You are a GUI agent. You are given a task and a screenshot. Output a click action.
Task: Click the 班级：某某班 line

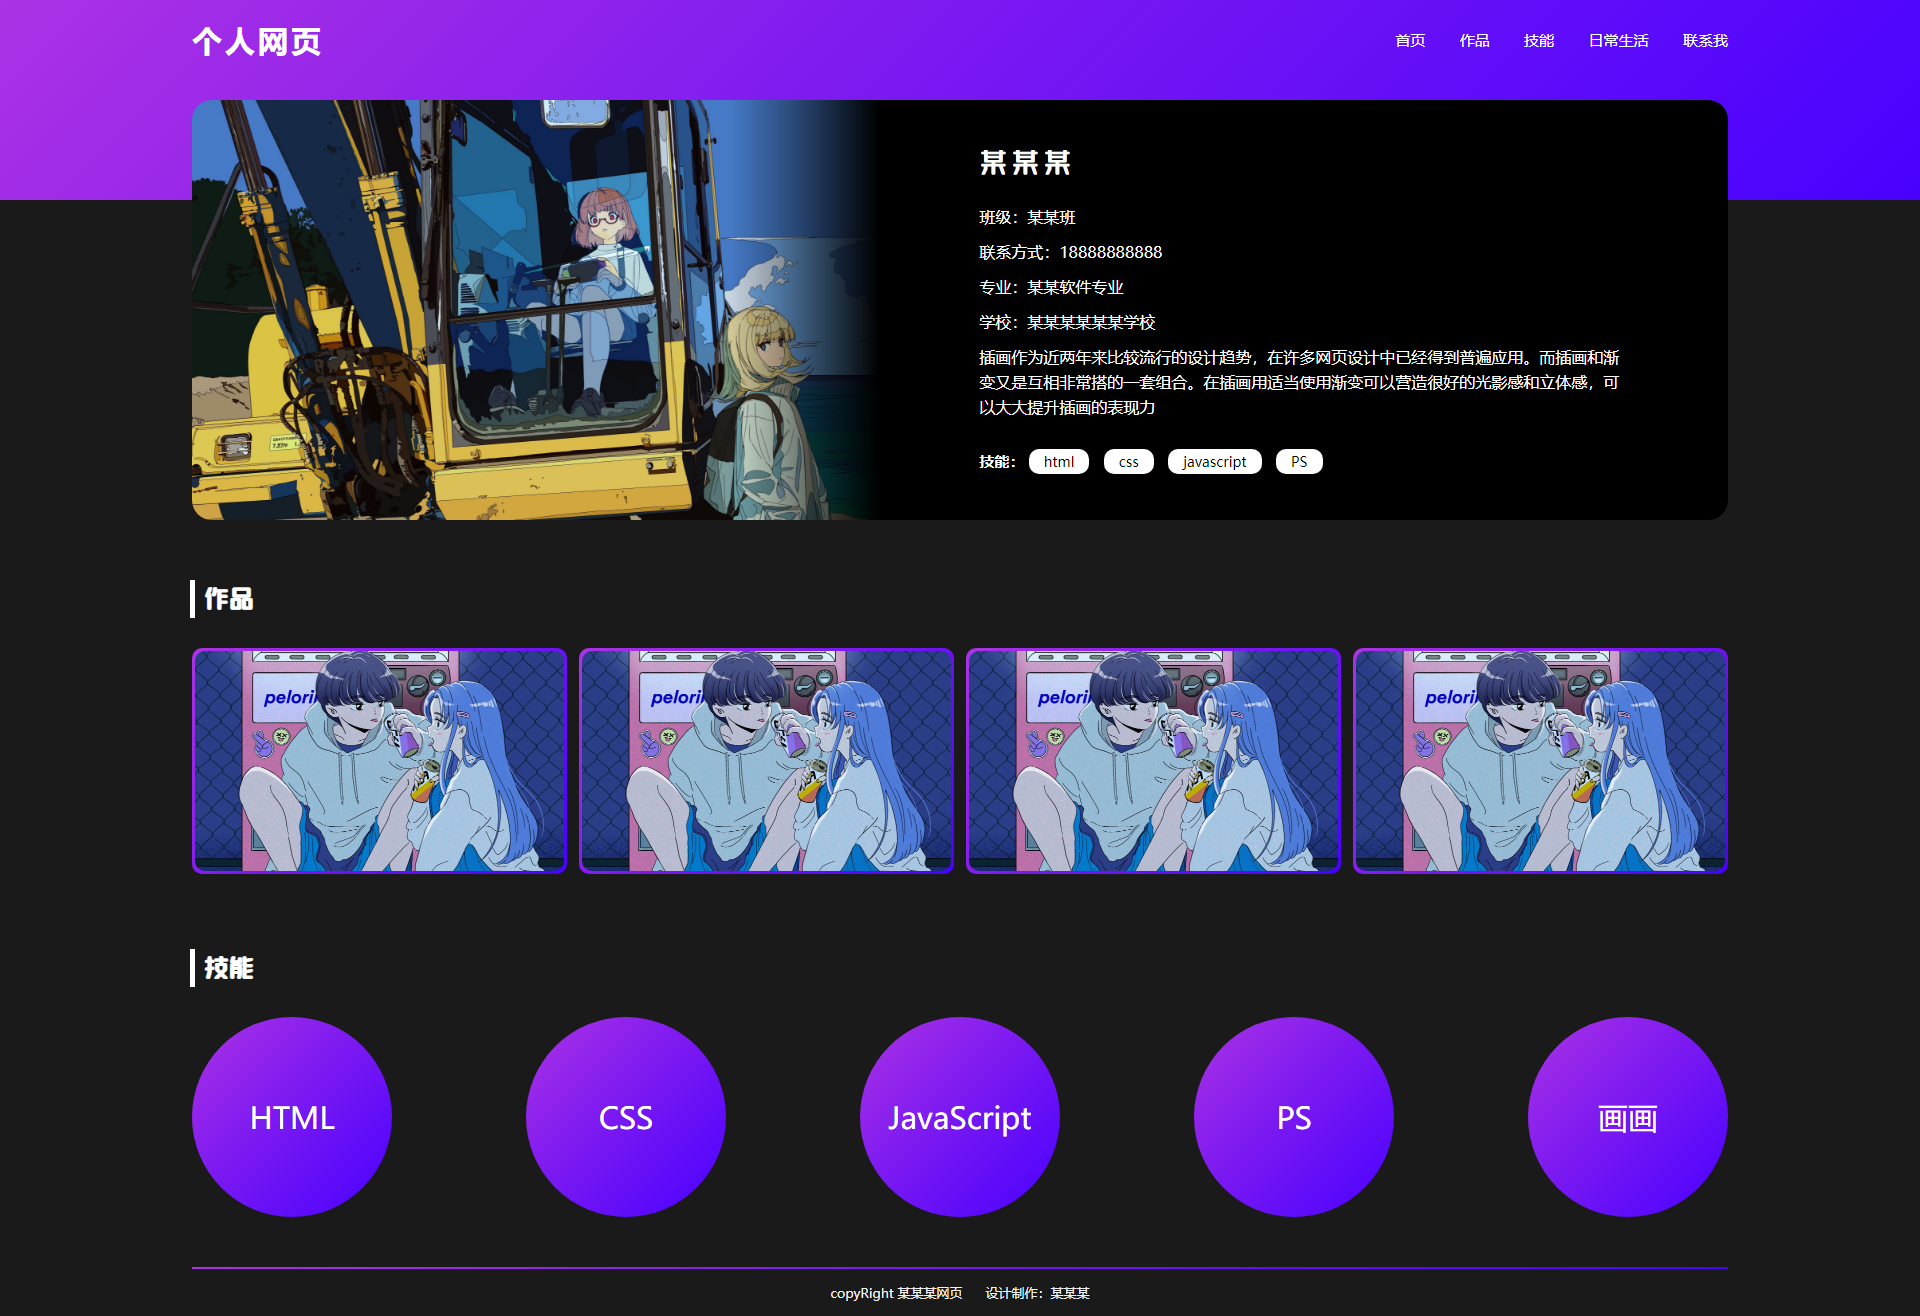pos(1027,217)
